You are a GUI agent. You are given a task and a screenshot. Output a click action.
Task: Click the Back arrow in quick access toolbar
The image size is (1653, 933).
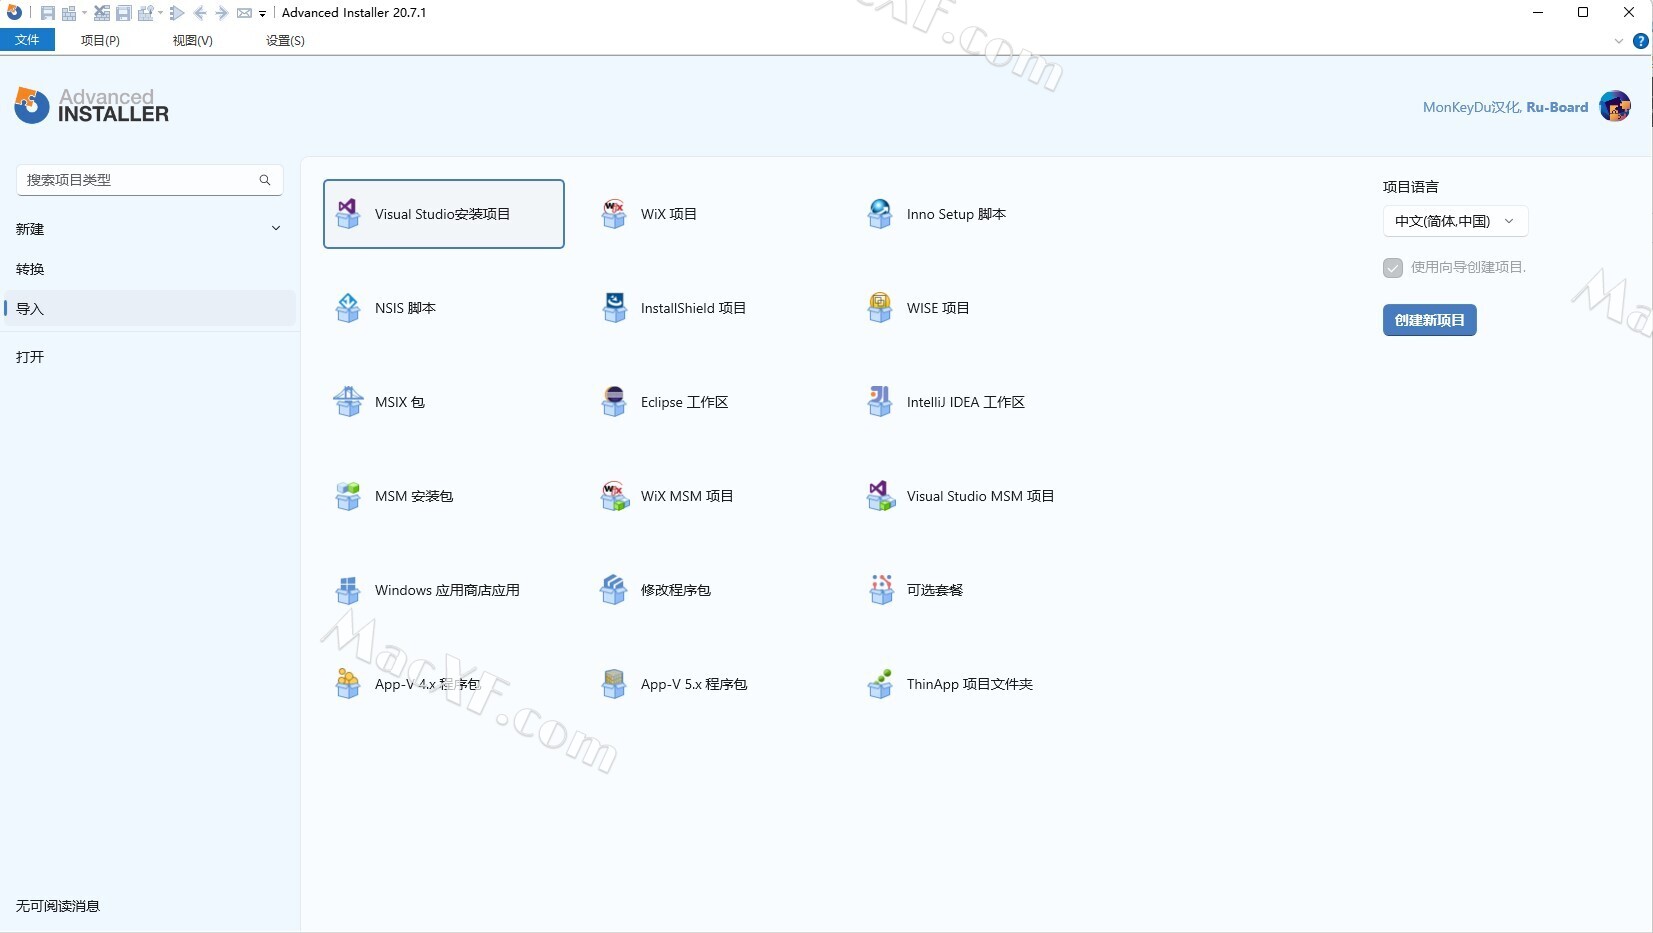200,13
